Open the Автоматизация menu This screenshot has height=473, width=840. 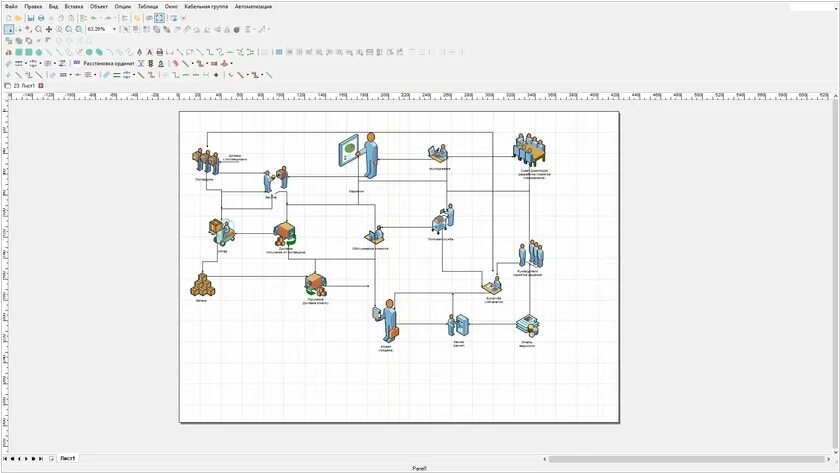253,6
